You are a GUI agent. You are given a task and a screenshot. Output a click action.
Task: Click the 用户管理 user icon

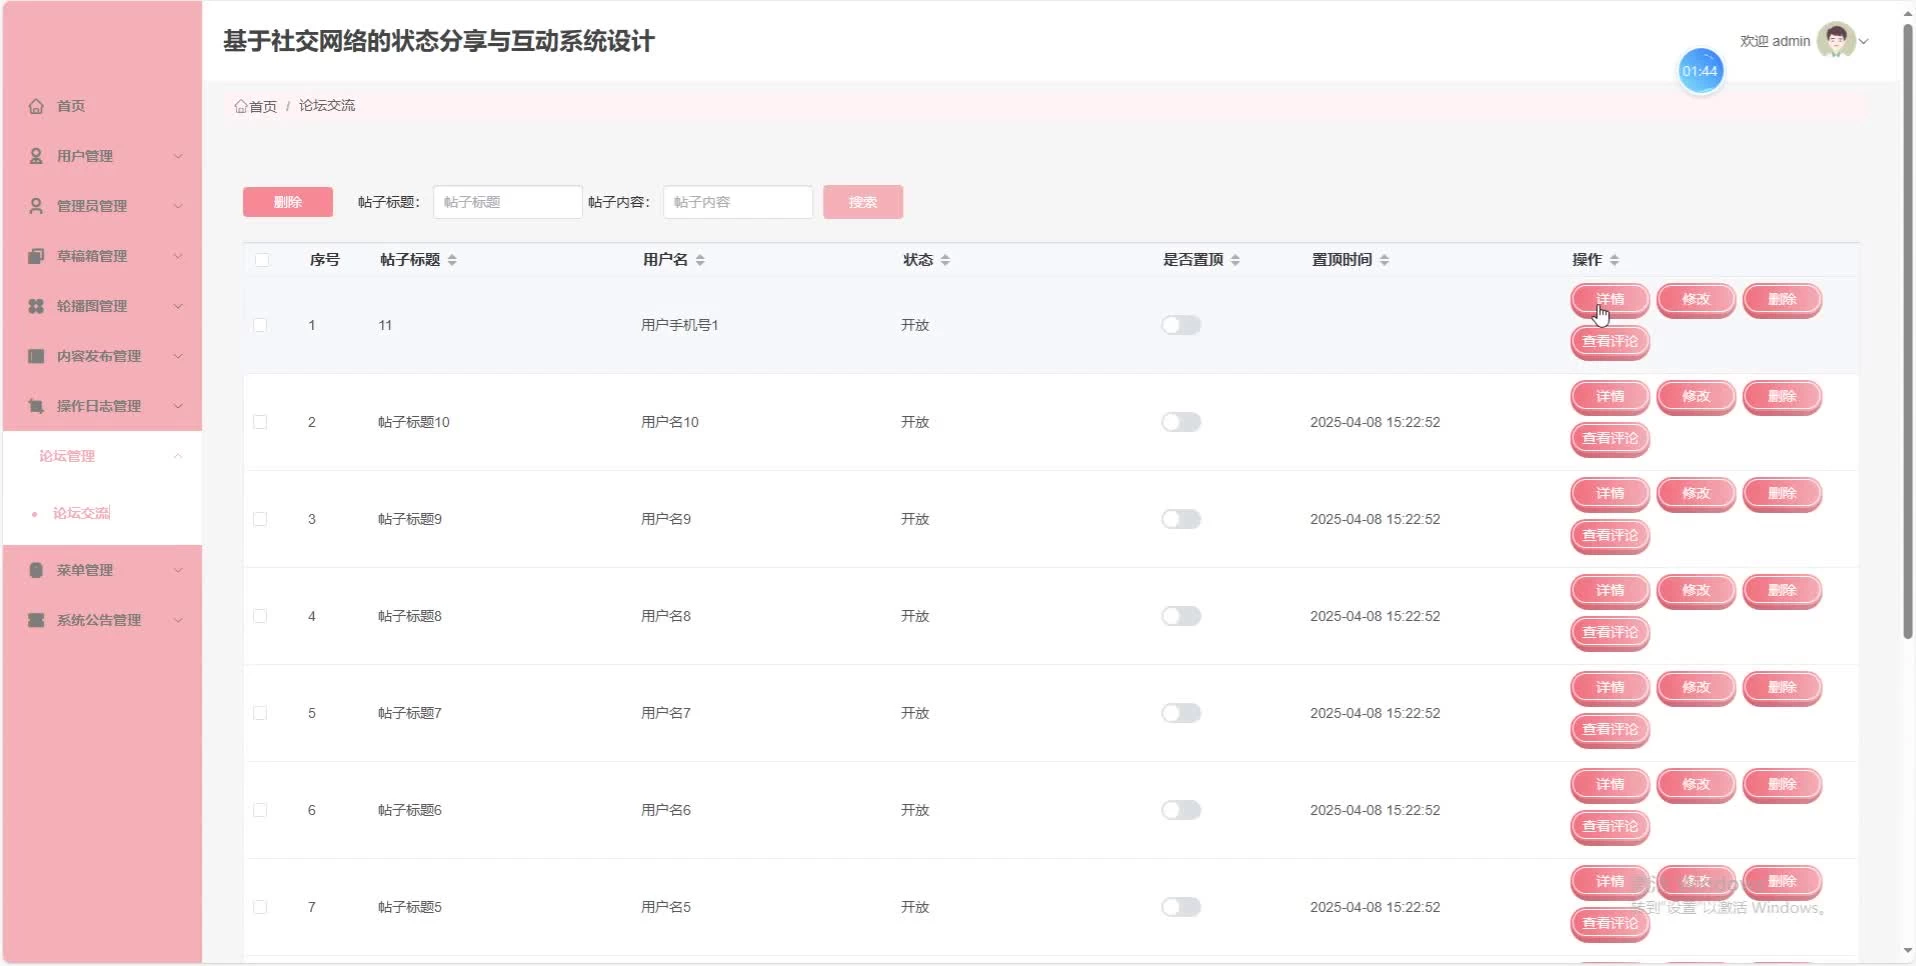(36, 156)
